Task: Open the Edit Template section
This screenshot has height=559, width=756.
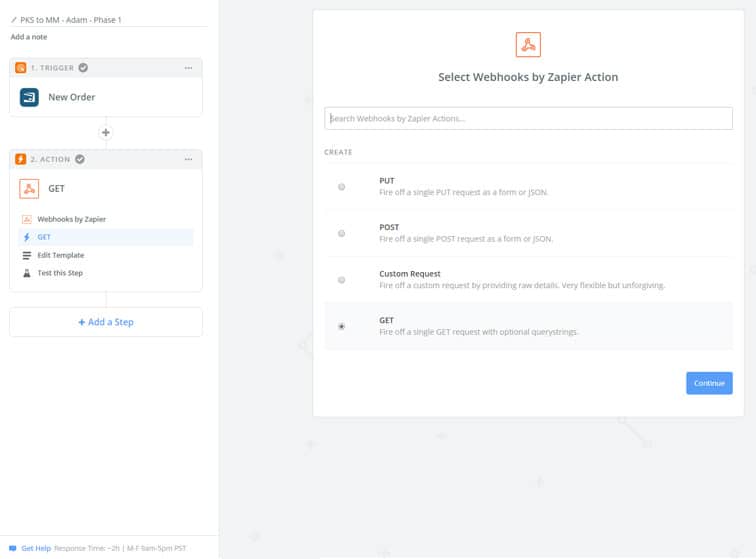Action: pyautogui.click(x=60, y=255)
